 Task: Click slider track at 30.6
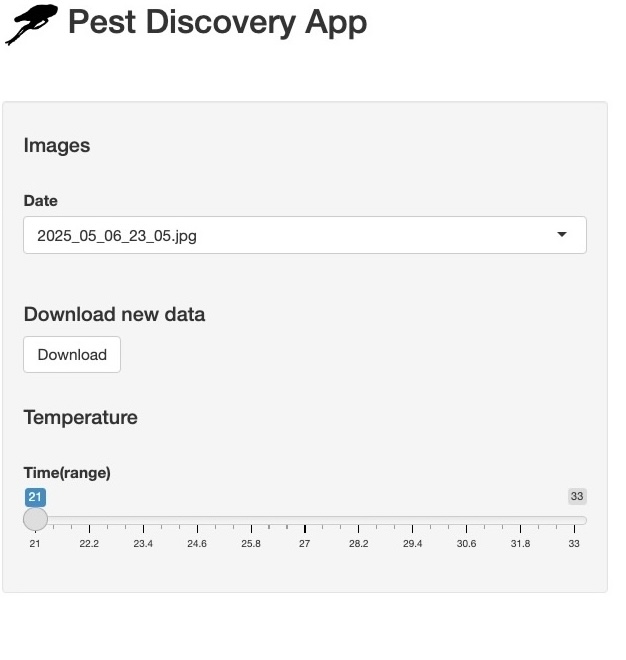click(466, 521)
